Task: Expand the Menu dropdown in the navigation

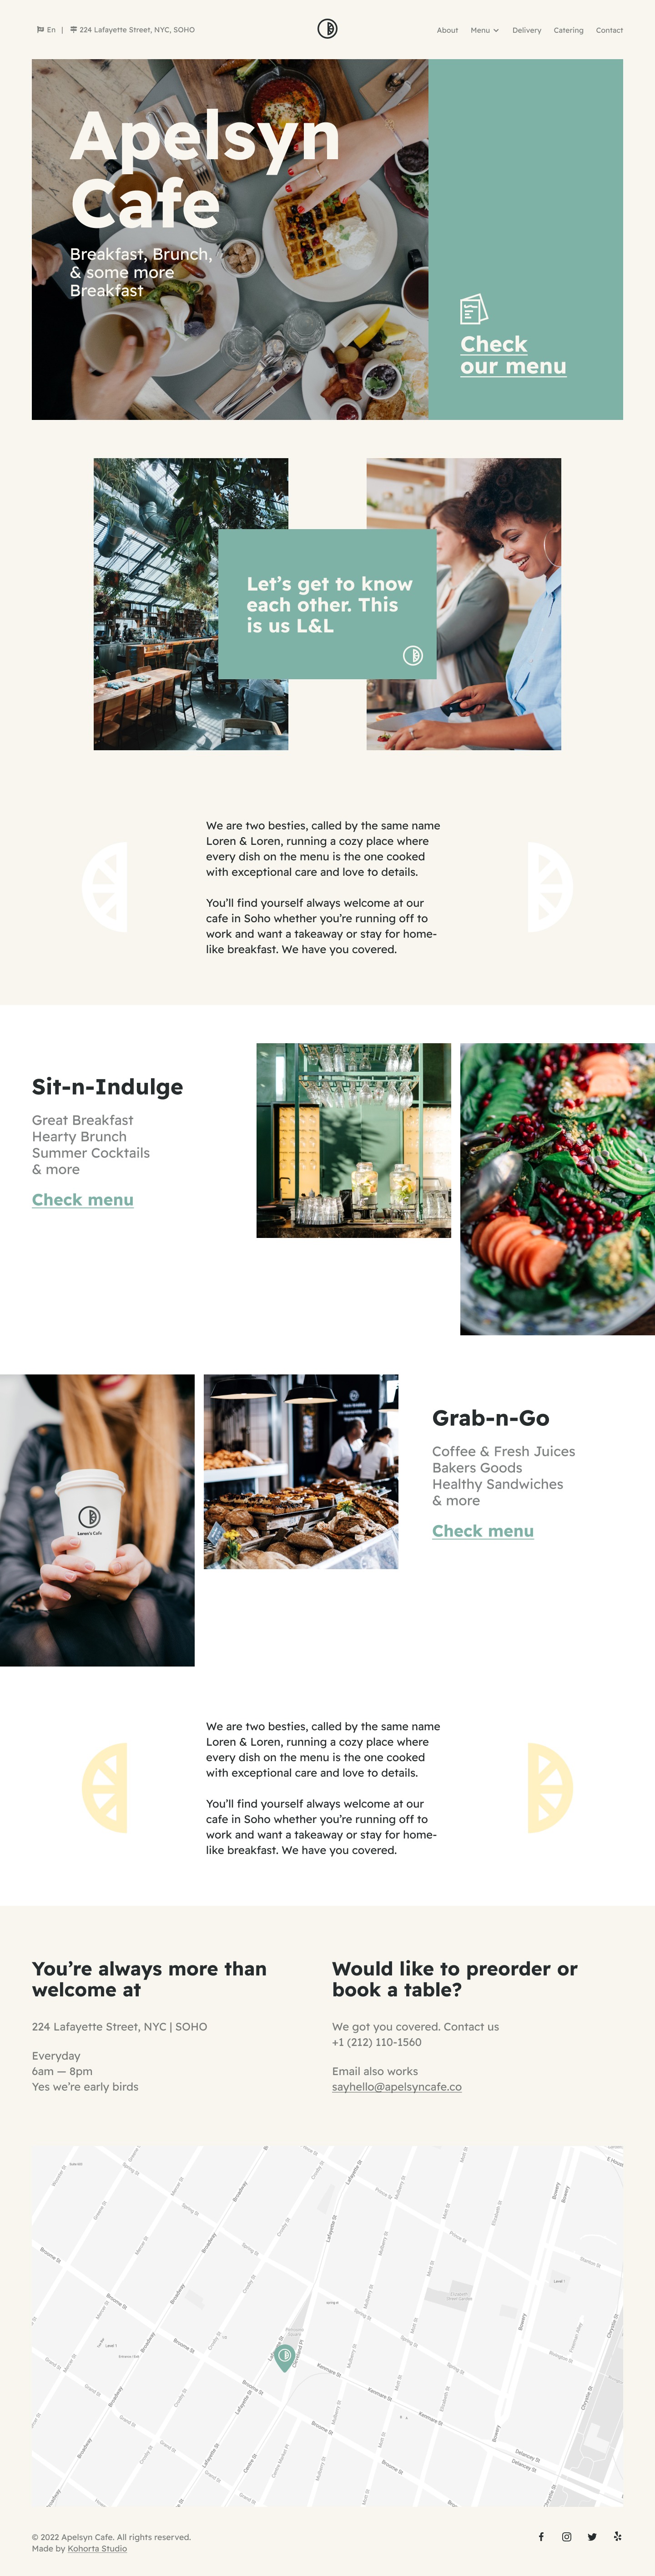Action: [484, 30]
